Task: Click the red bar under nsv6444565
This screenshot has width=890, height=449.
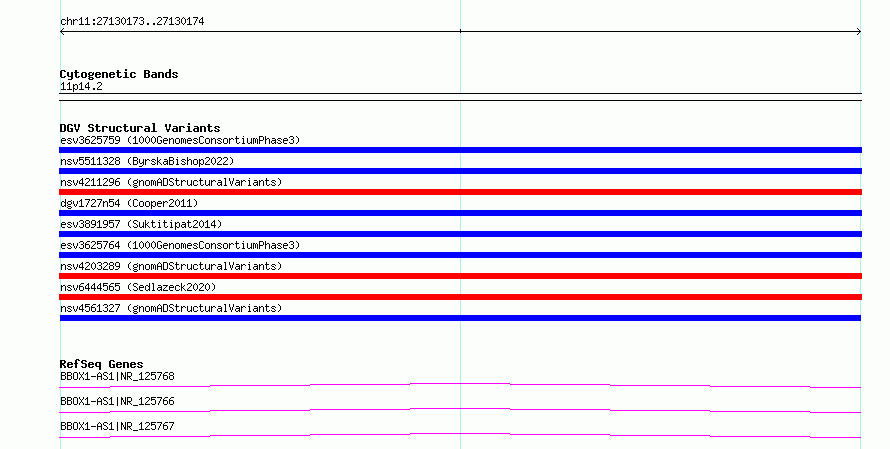Action: 460,297
